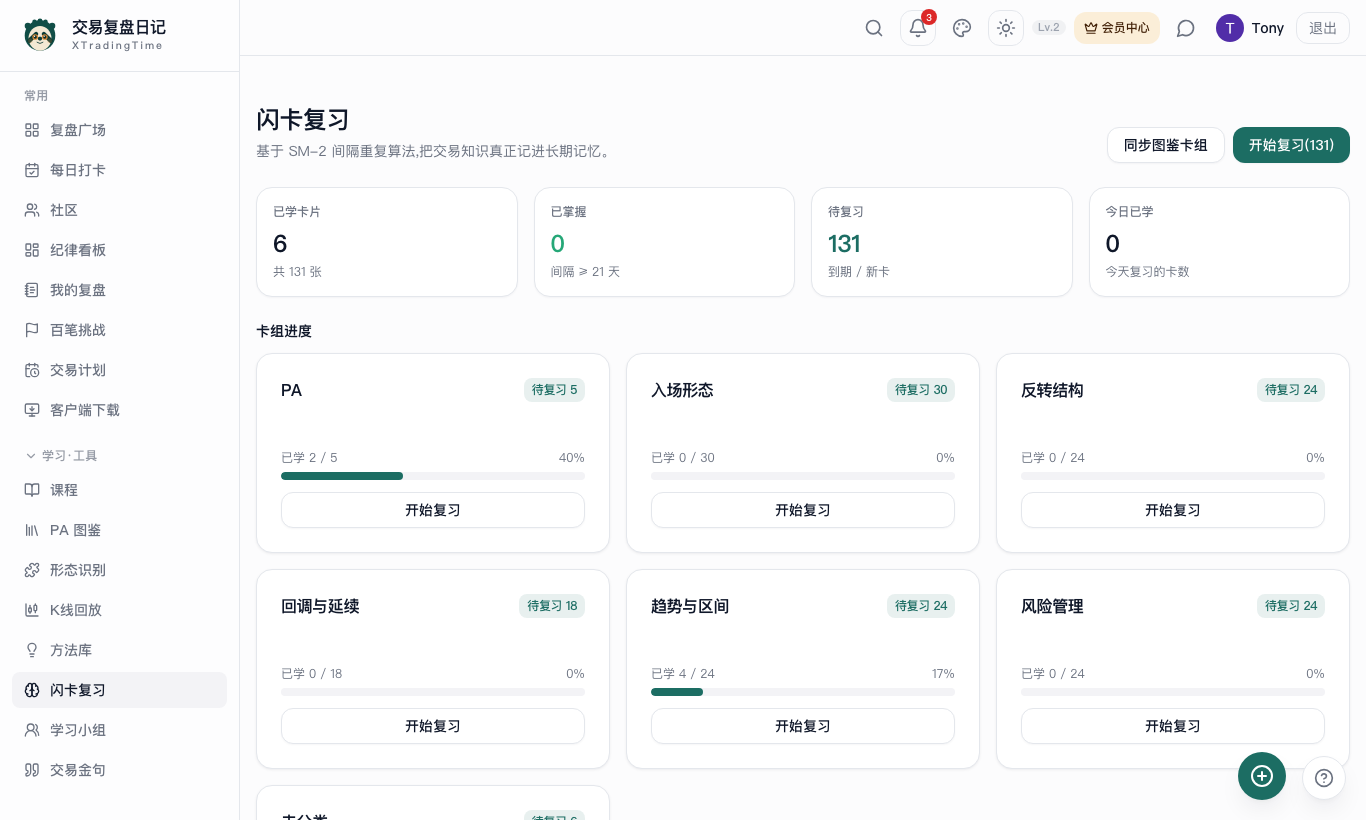1366x820 pixels.
Task: Open 百笔挑战 in sidebar
Action: pyautogui.click(x=119, y=330)
